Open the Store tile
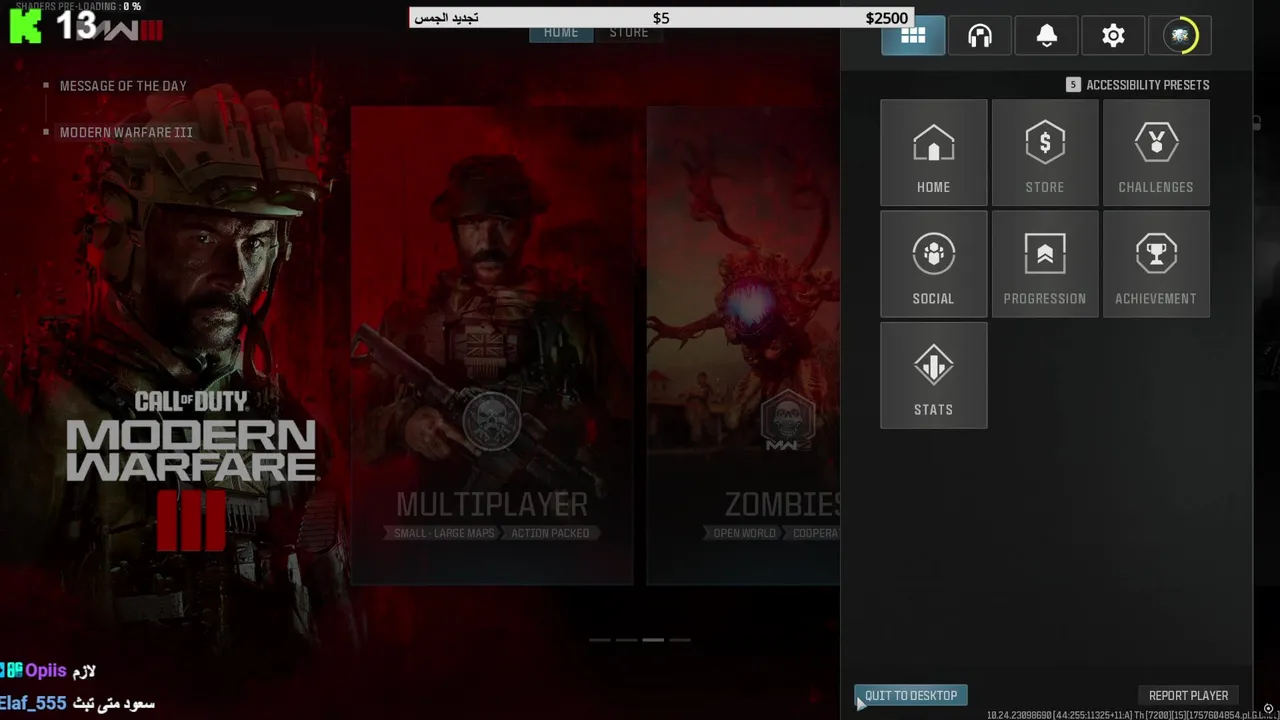 pyautogui.click(x=1044, y=153)
